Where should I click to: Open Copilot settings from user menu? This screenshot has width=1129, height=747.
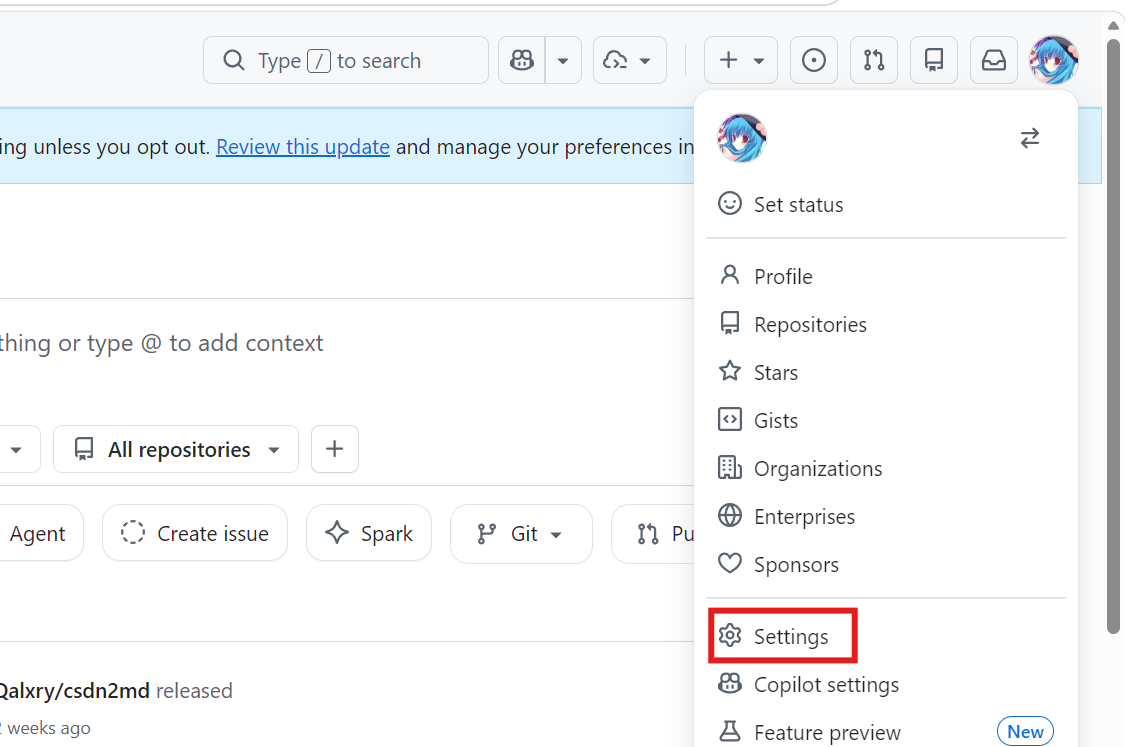[x=886, y=684]
